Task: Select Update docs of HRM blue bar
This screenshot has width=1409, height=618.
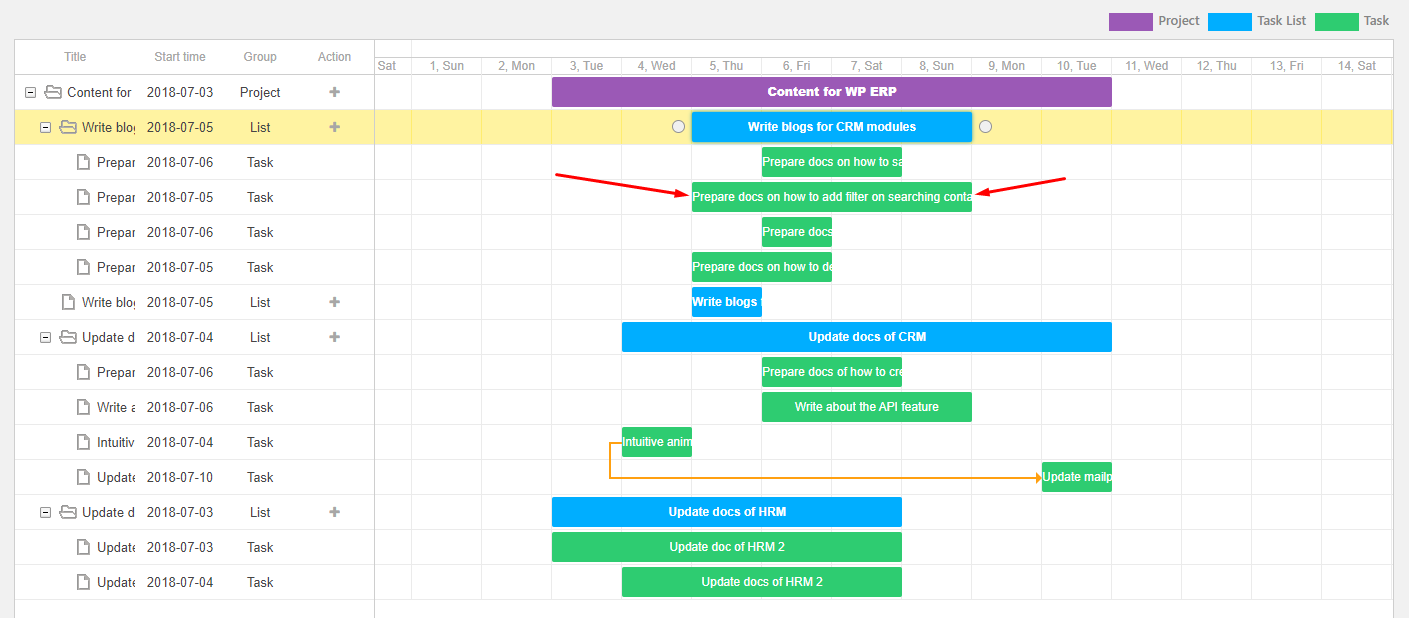Action: tap(727, 512)
